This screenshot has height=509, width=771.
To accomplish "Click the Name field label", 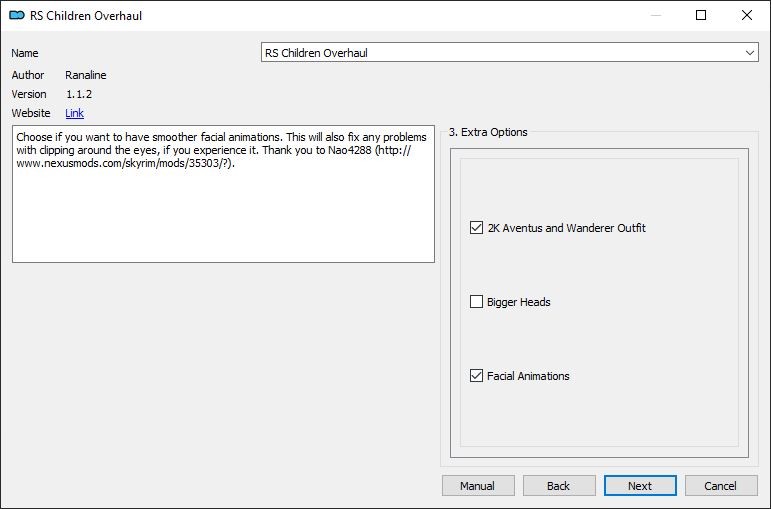I will click(25, 53).
